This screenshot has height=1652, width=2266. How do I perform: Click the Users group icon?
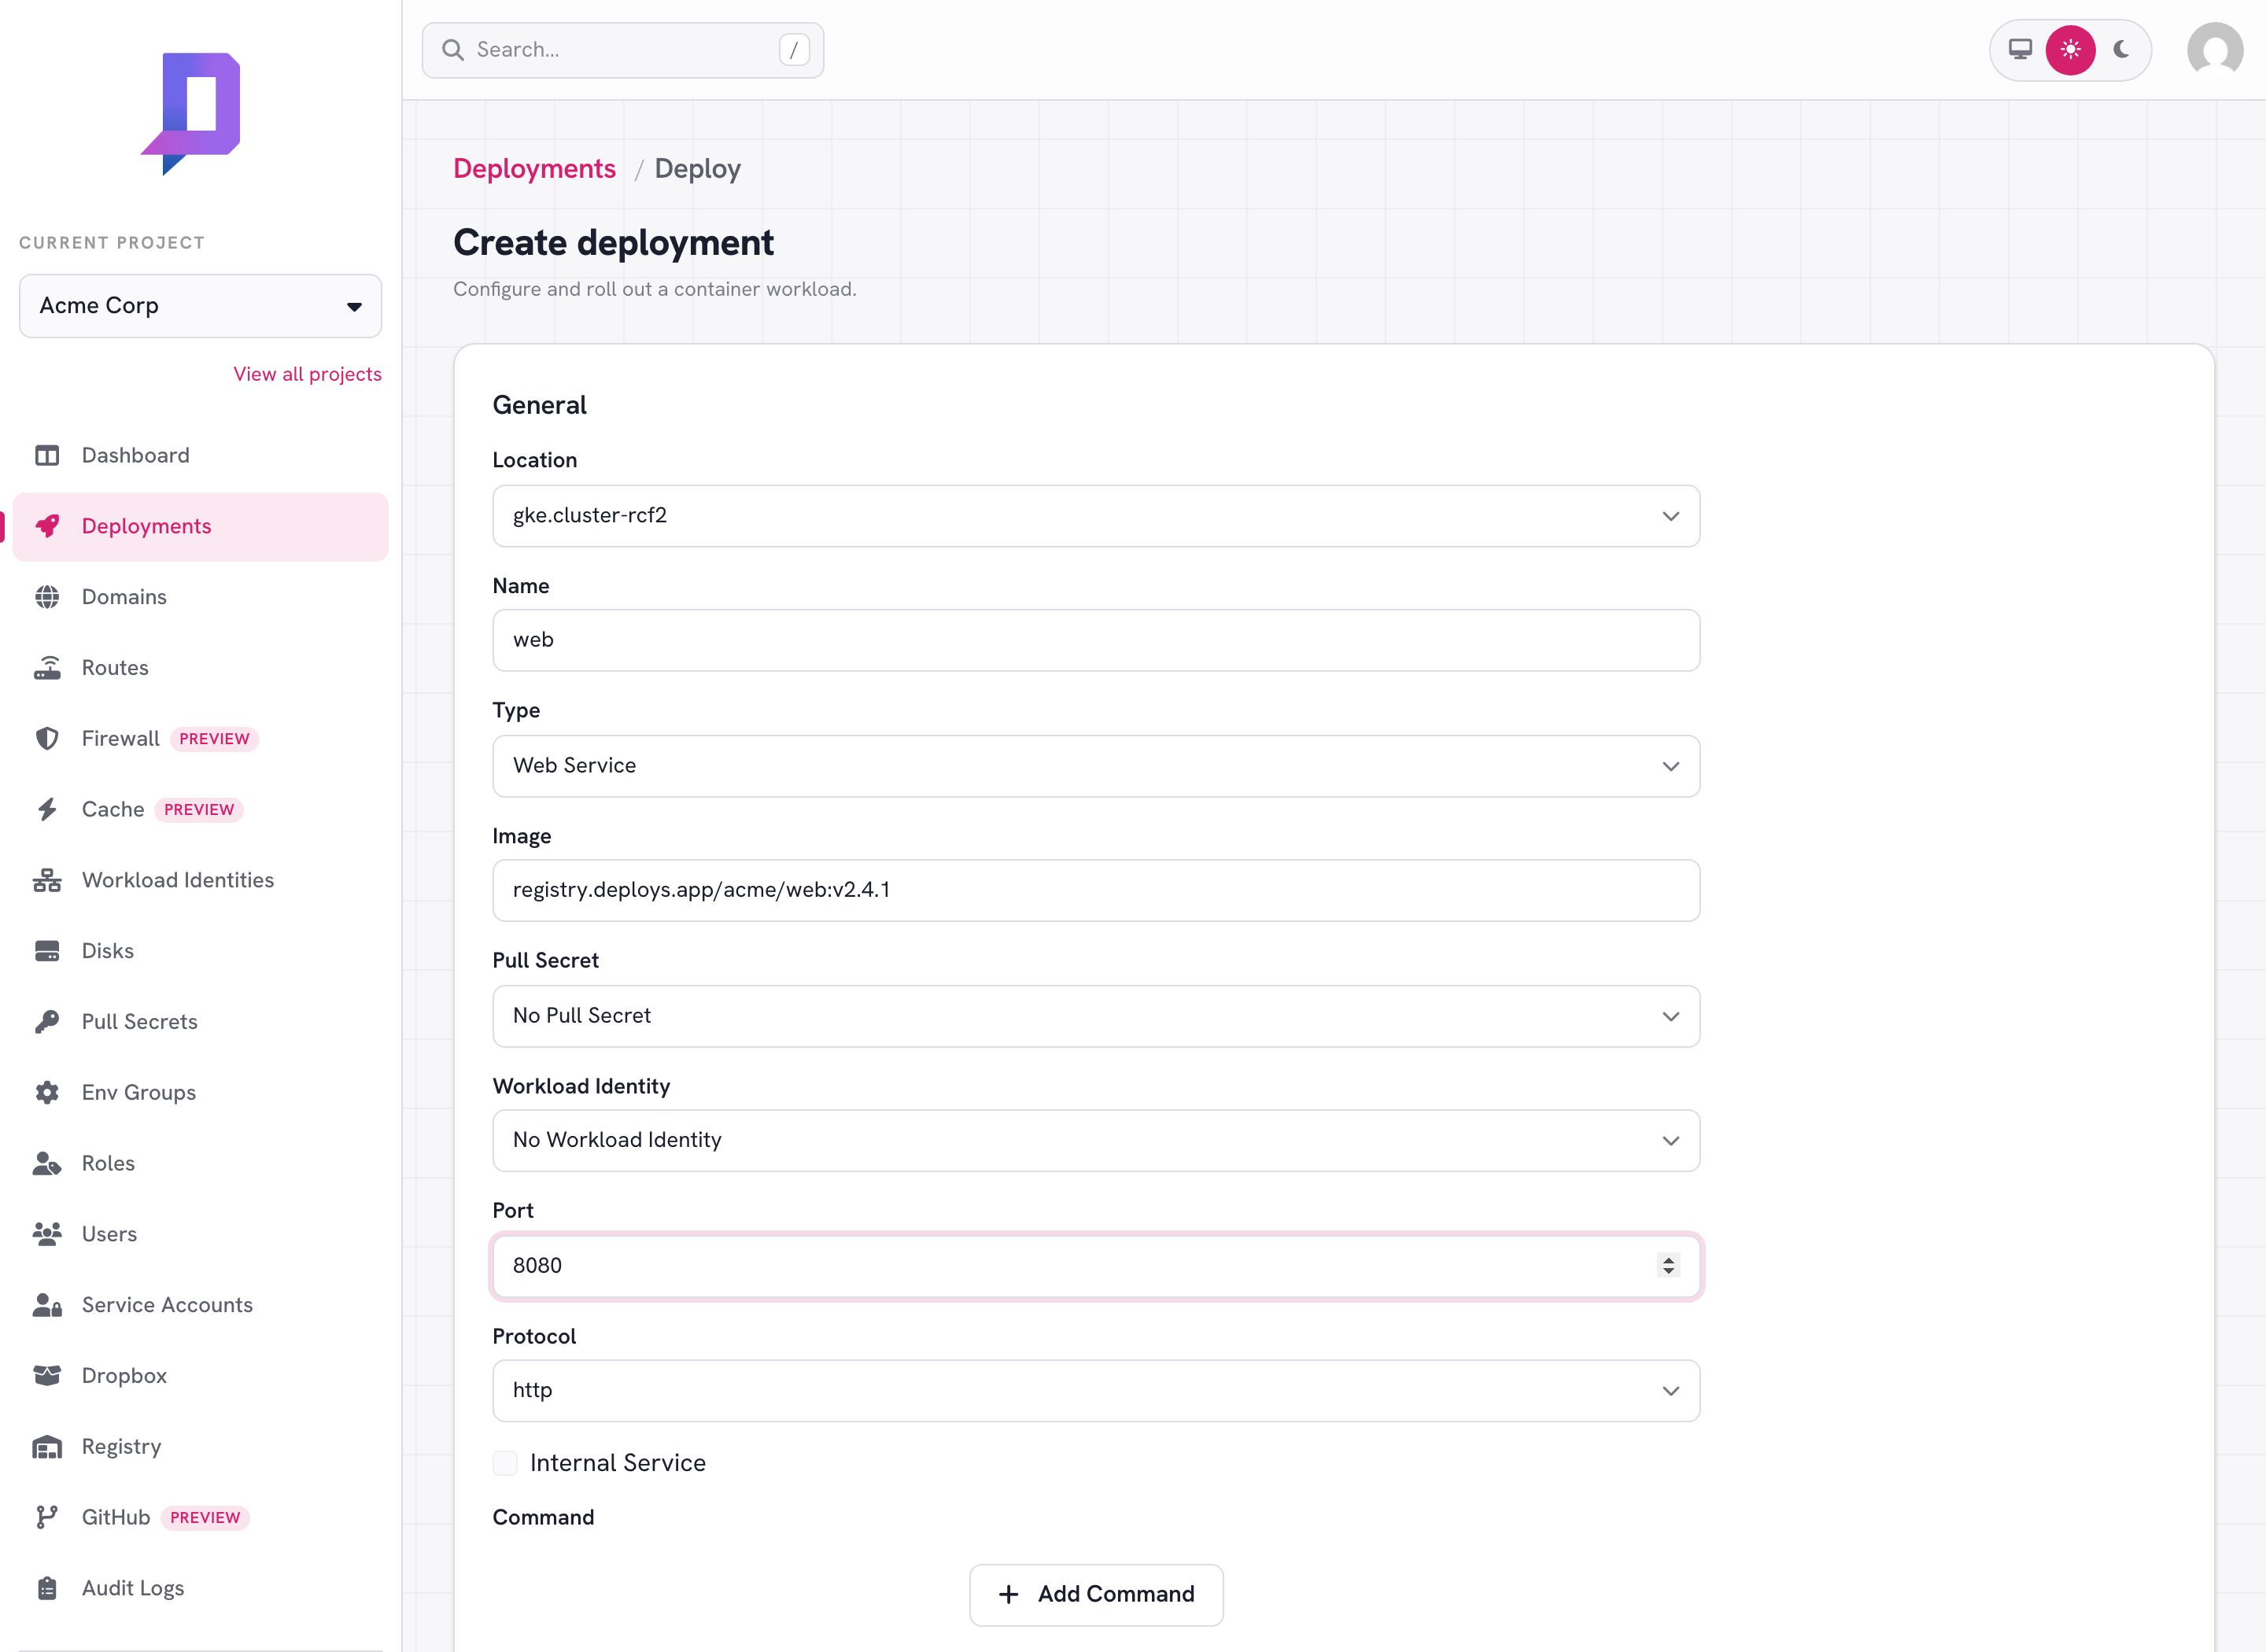click(47, 1234)
